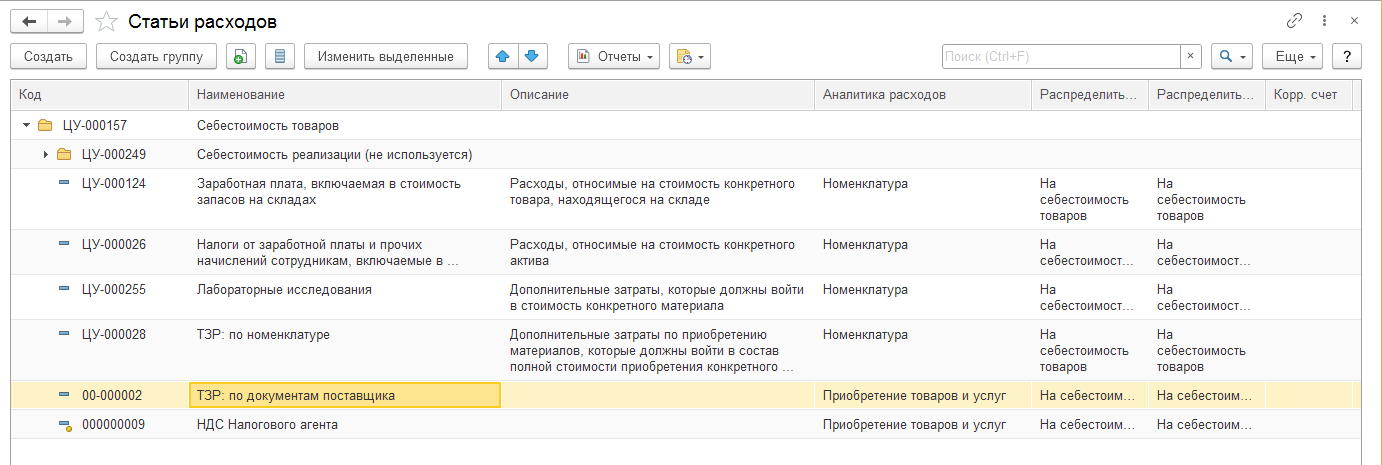1382x465 pixels.
Task: Click Изменить выделенные button
Action: 386,57
